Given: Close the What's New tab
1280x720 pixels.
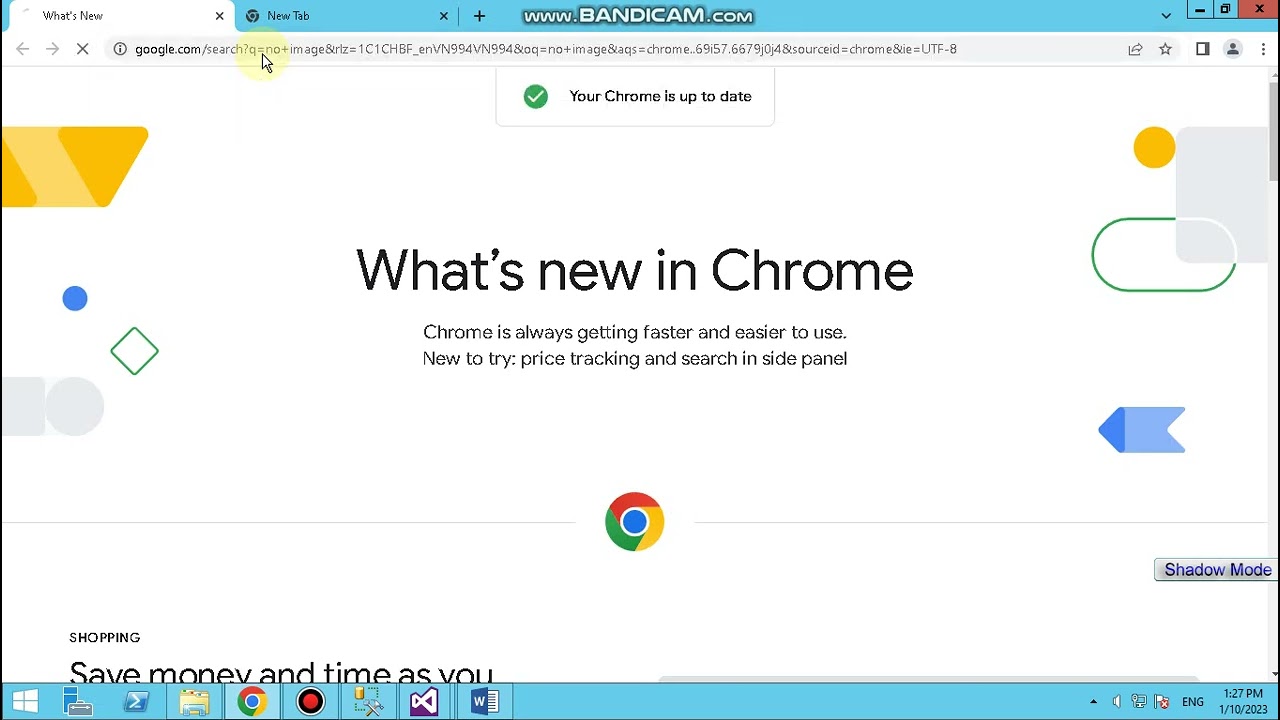Looking at the screenshot, I should pos(220,16).
